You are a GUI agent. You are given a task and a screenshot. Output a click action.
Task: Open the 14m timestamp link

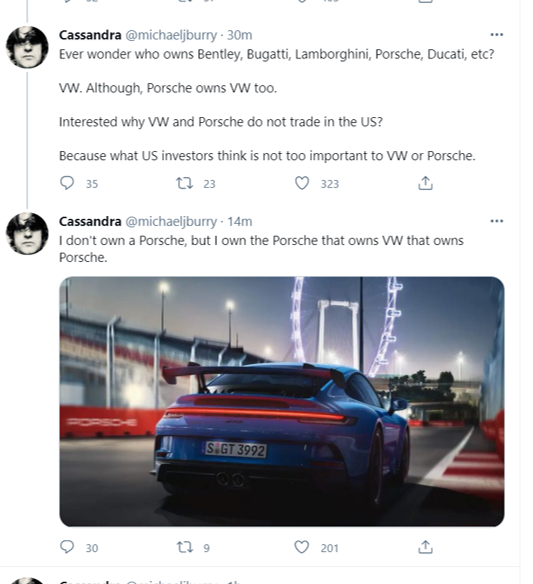pyautogui.click(x=239, y=222)
